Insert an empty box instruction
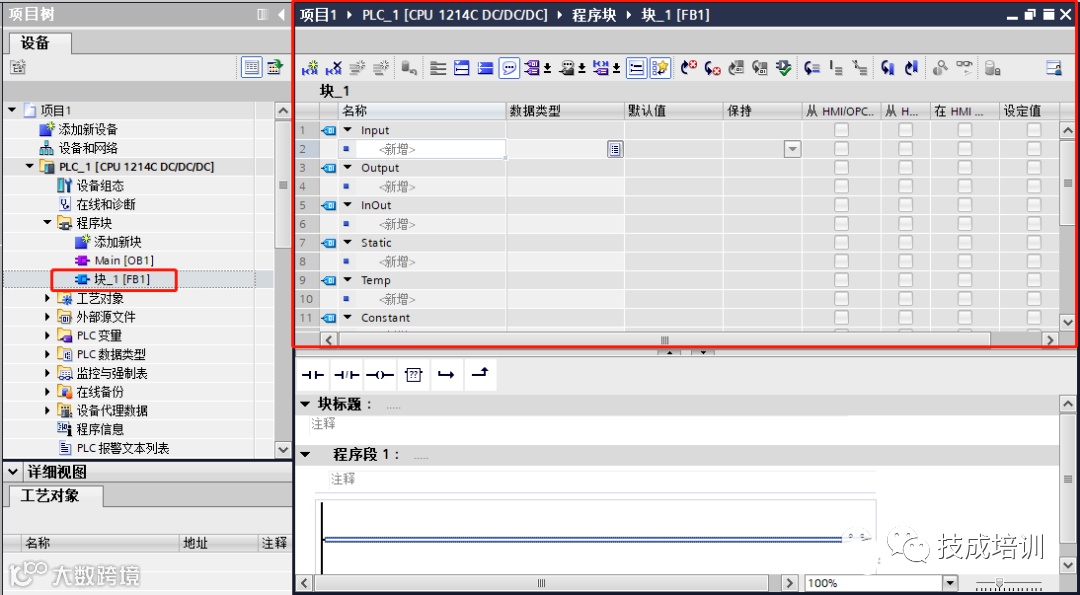Viewport: 1080px width, 595px height. 413,375
